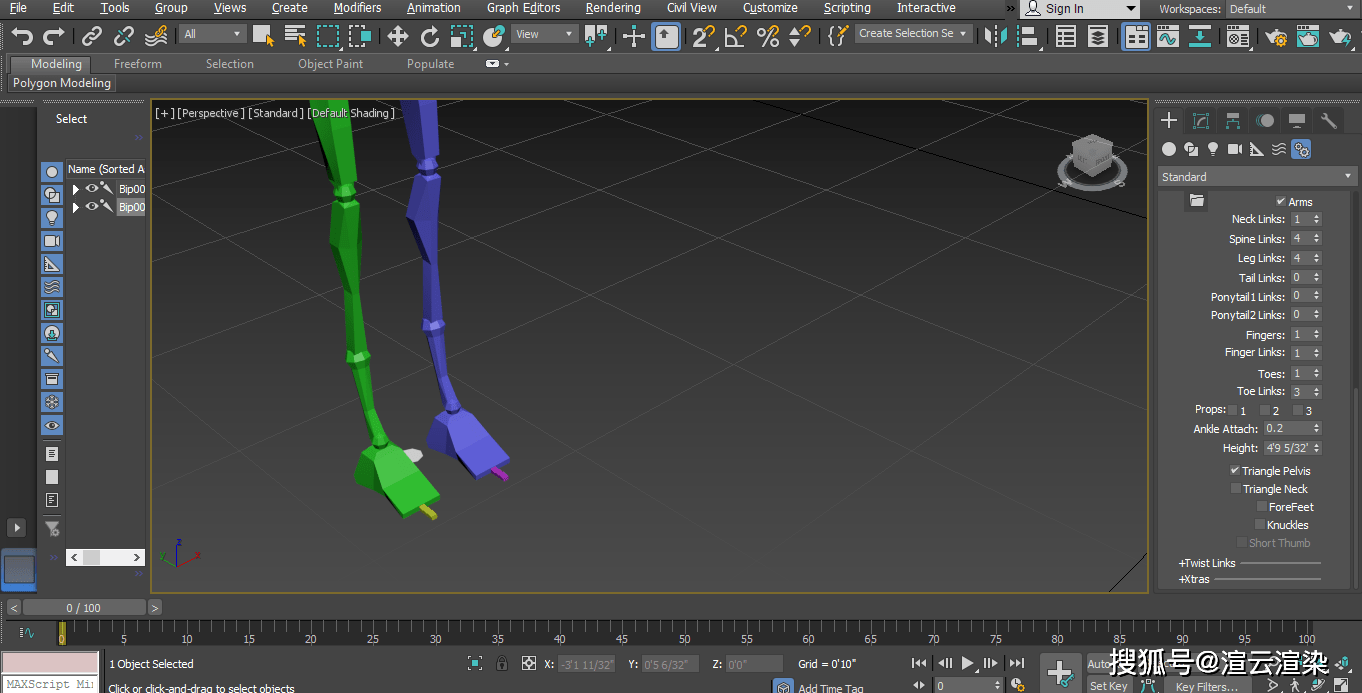The height and width of the screenshot is (693, 1362).
Task: Click the Set Key button
Action: 1108,686
